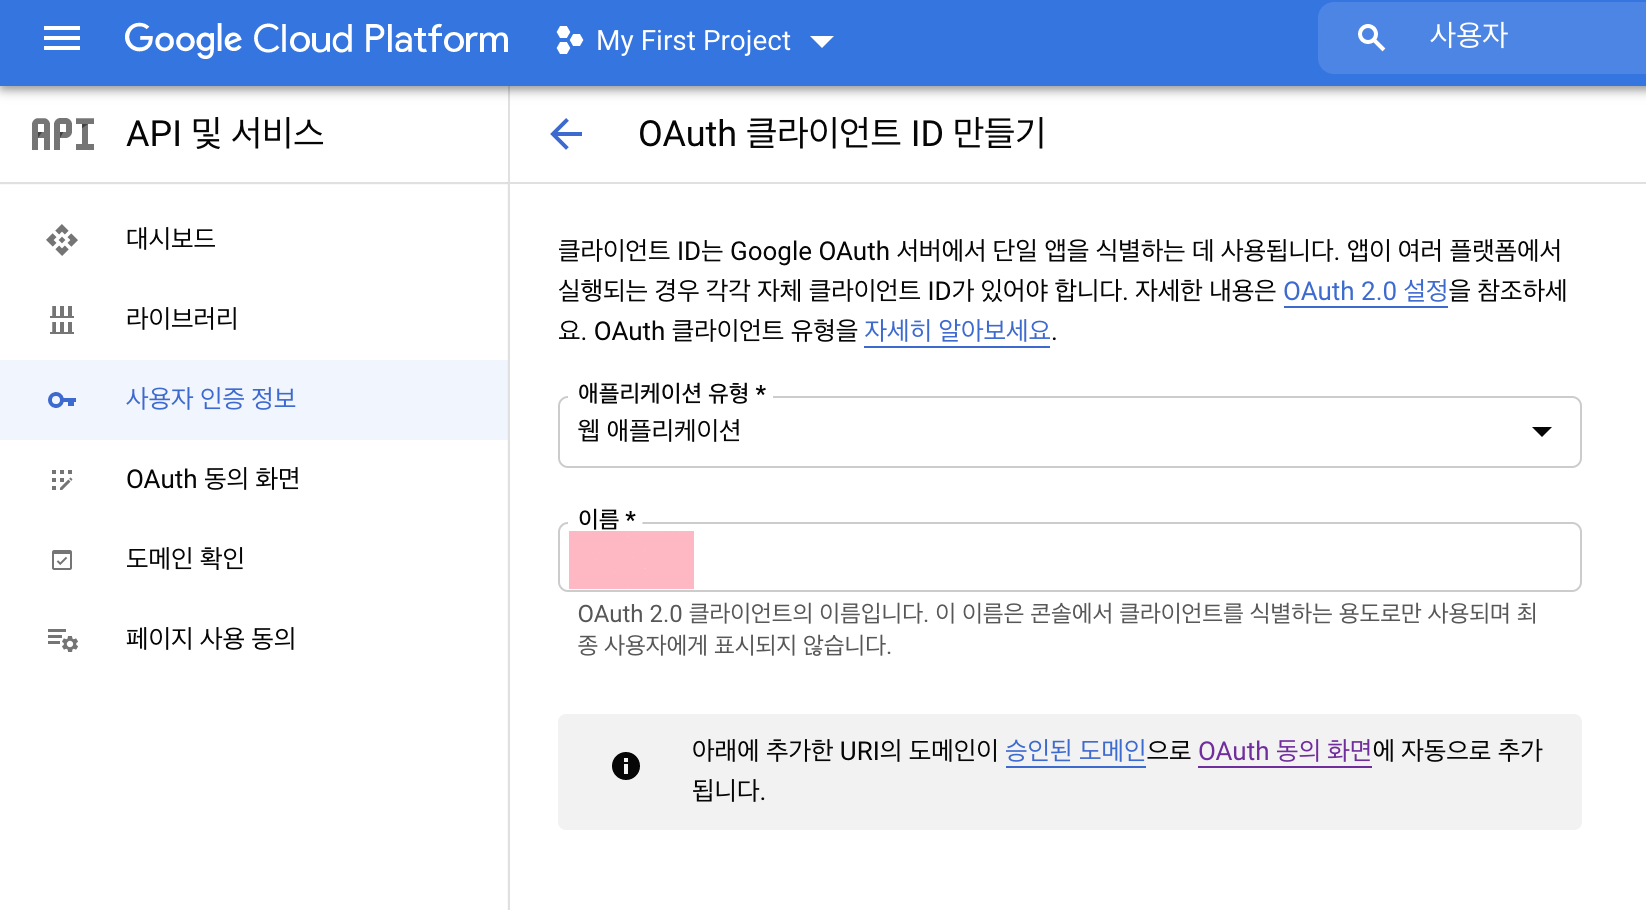Open the 자세히 알아보세요 link
Viewport: 1646px width, 910px height.
coord(957,331)
